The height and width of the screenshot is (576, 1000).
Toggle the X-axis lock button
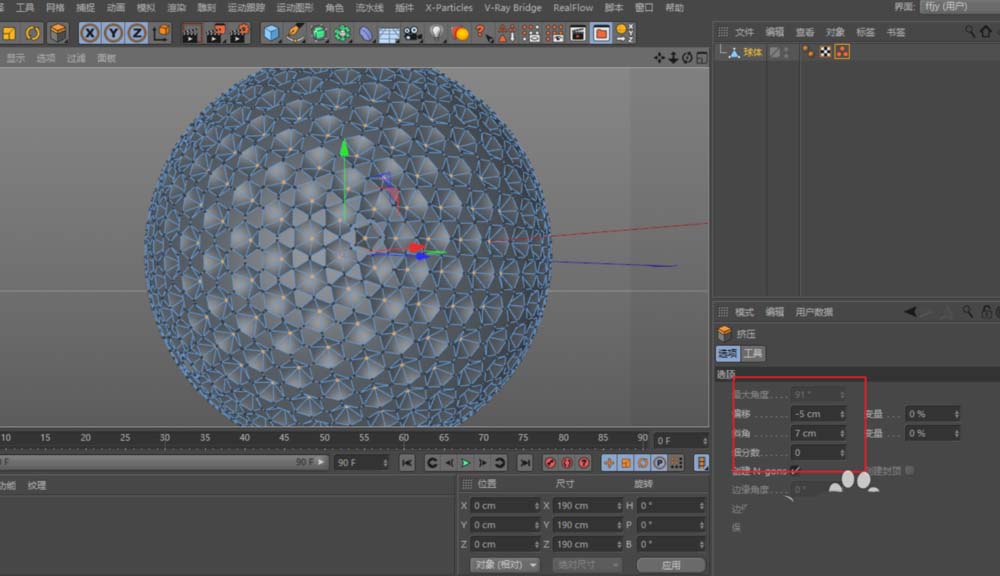[x=90, y=33]
